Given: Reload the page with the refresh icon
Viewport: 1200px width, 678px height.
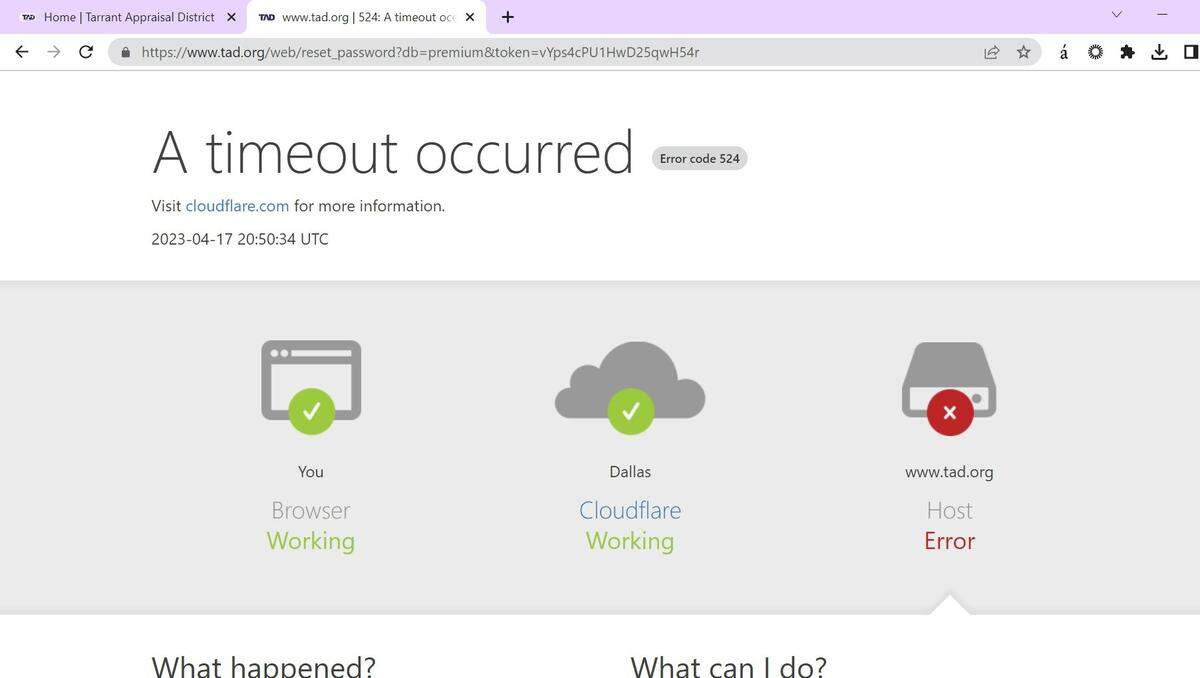Looking at the screenshot, I should point(86,52).
